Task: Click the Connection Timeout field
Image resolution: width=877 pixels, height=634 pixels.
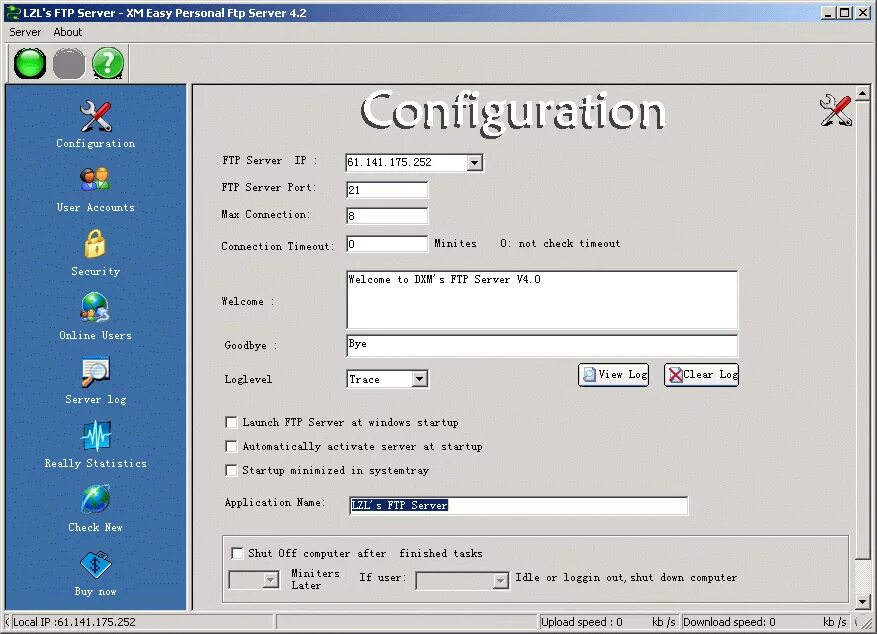Action: 387,244
